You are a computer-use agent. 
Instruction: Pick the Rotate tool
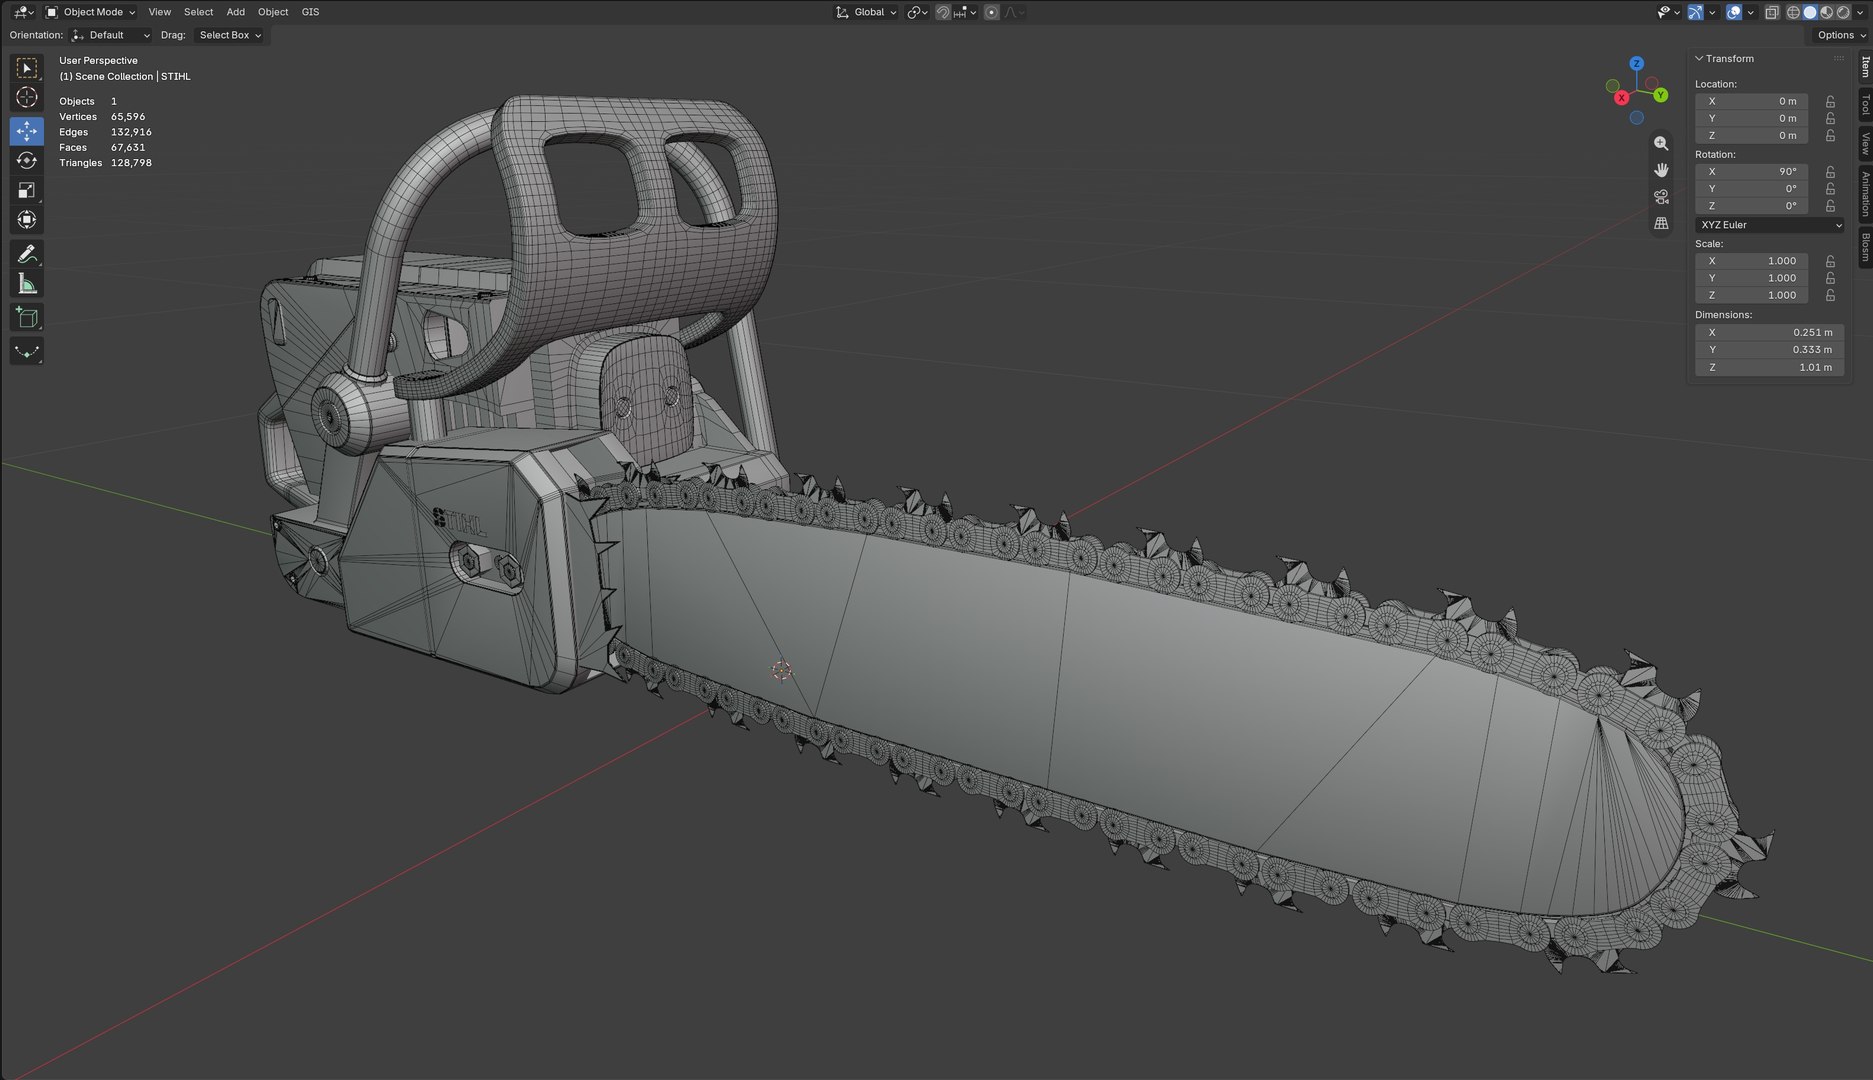27,160
